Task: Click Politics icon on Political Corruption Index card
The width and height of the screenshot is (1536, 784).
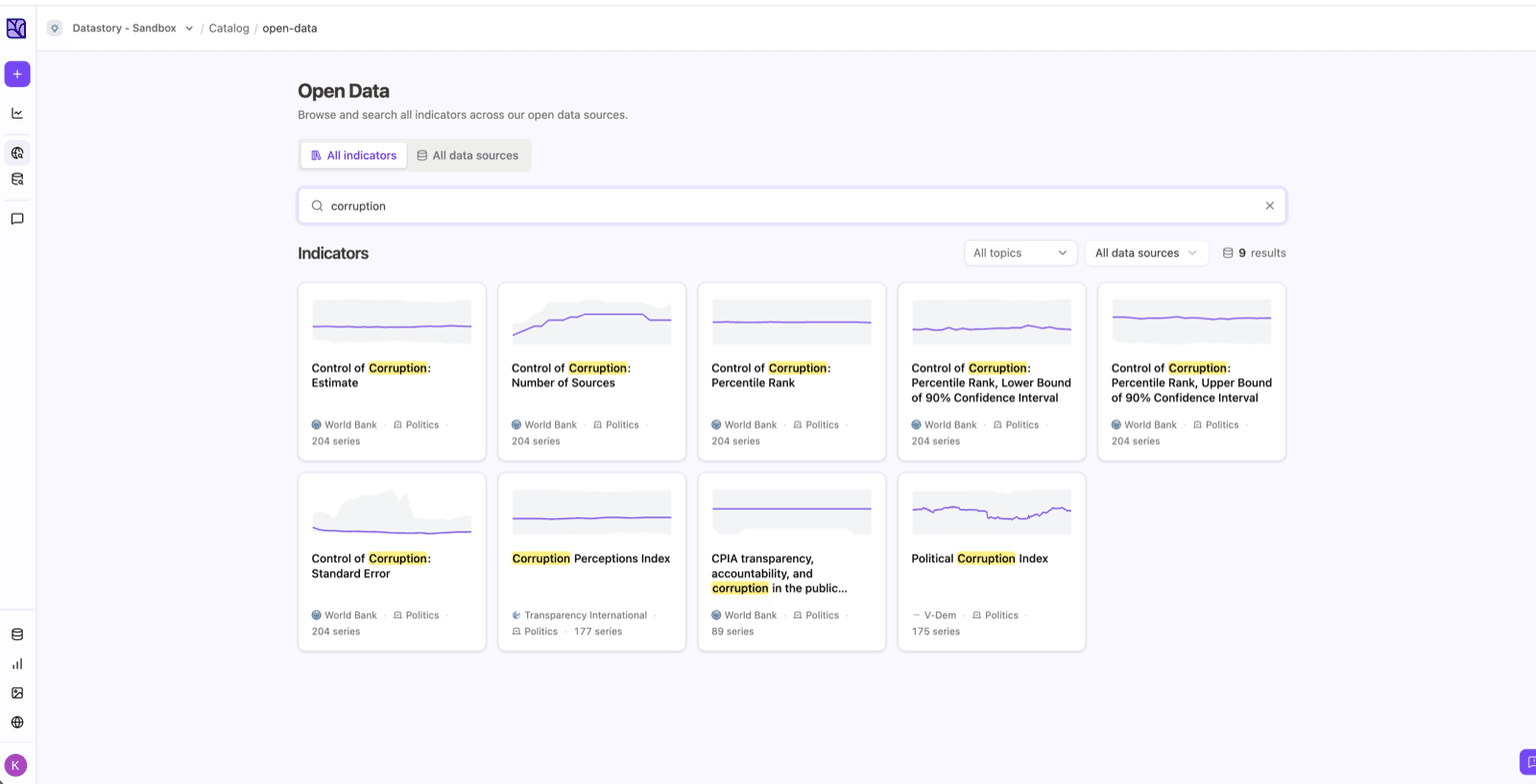Action: 977,615
